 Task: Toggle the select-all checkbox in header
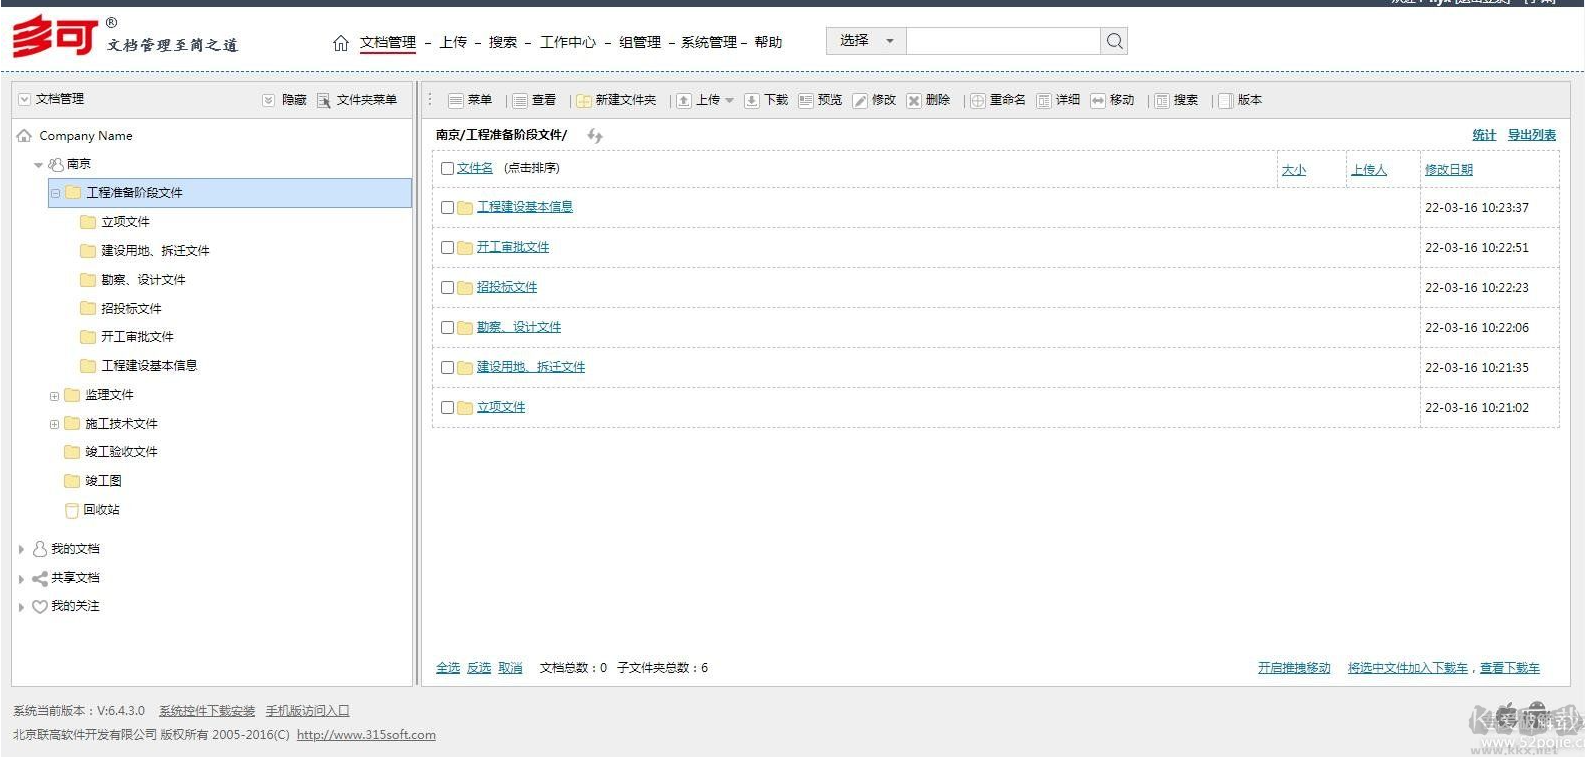[447, 168]
